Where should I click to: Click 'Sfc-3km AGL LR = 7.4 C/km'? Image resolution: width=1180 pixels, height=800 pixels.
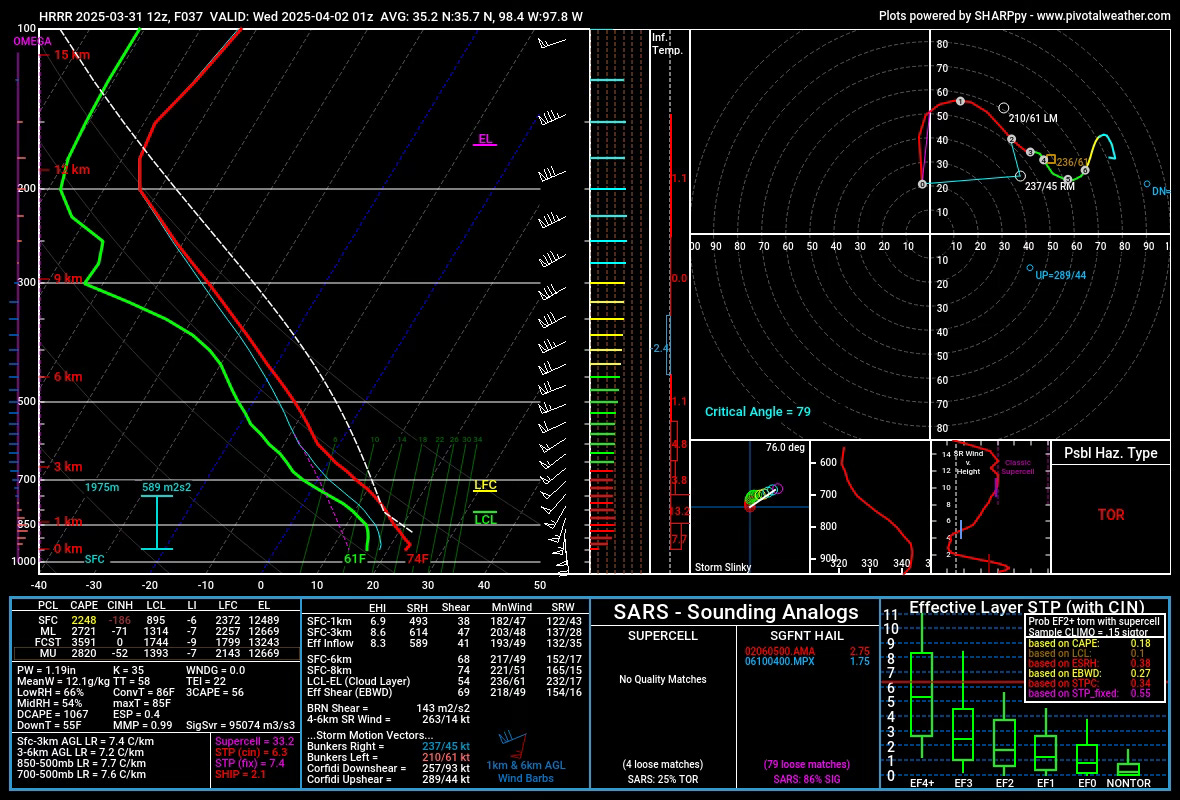[x=85, y=741]
